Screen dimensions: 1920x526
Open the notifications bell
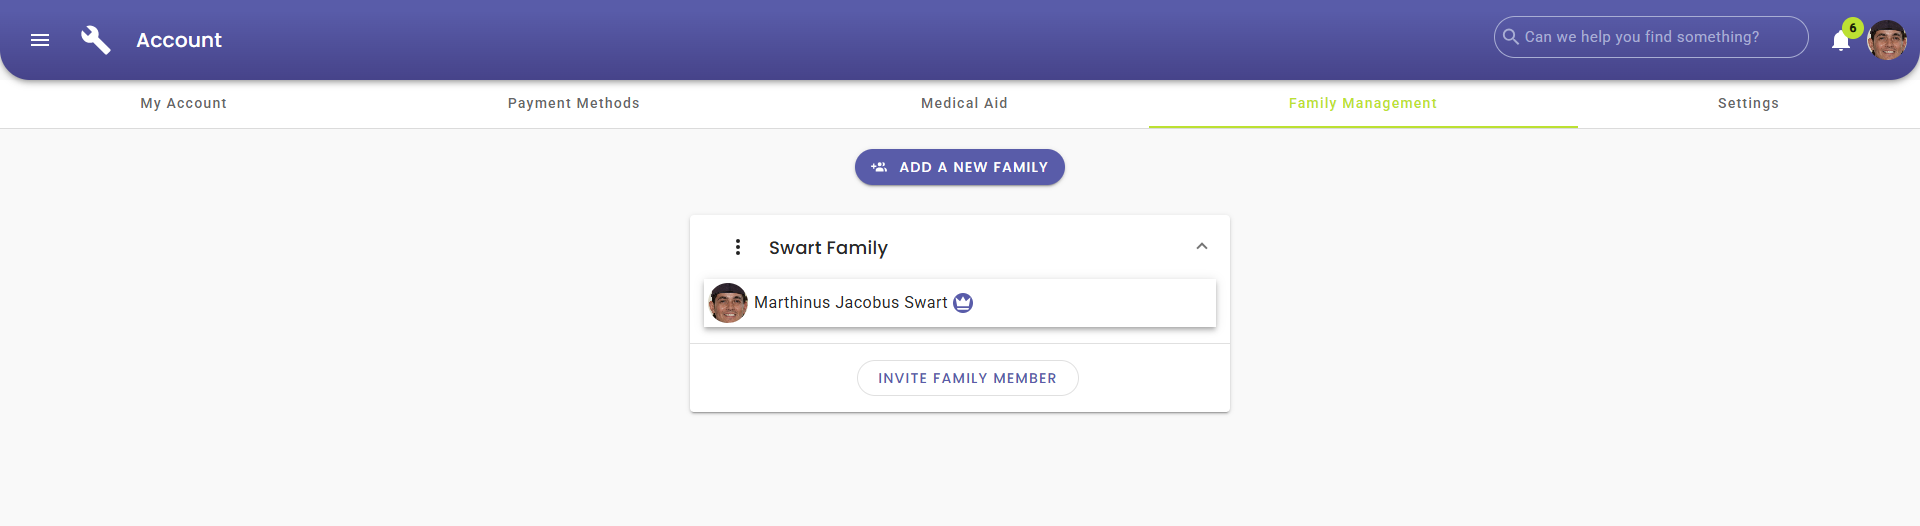point(1840,41)
